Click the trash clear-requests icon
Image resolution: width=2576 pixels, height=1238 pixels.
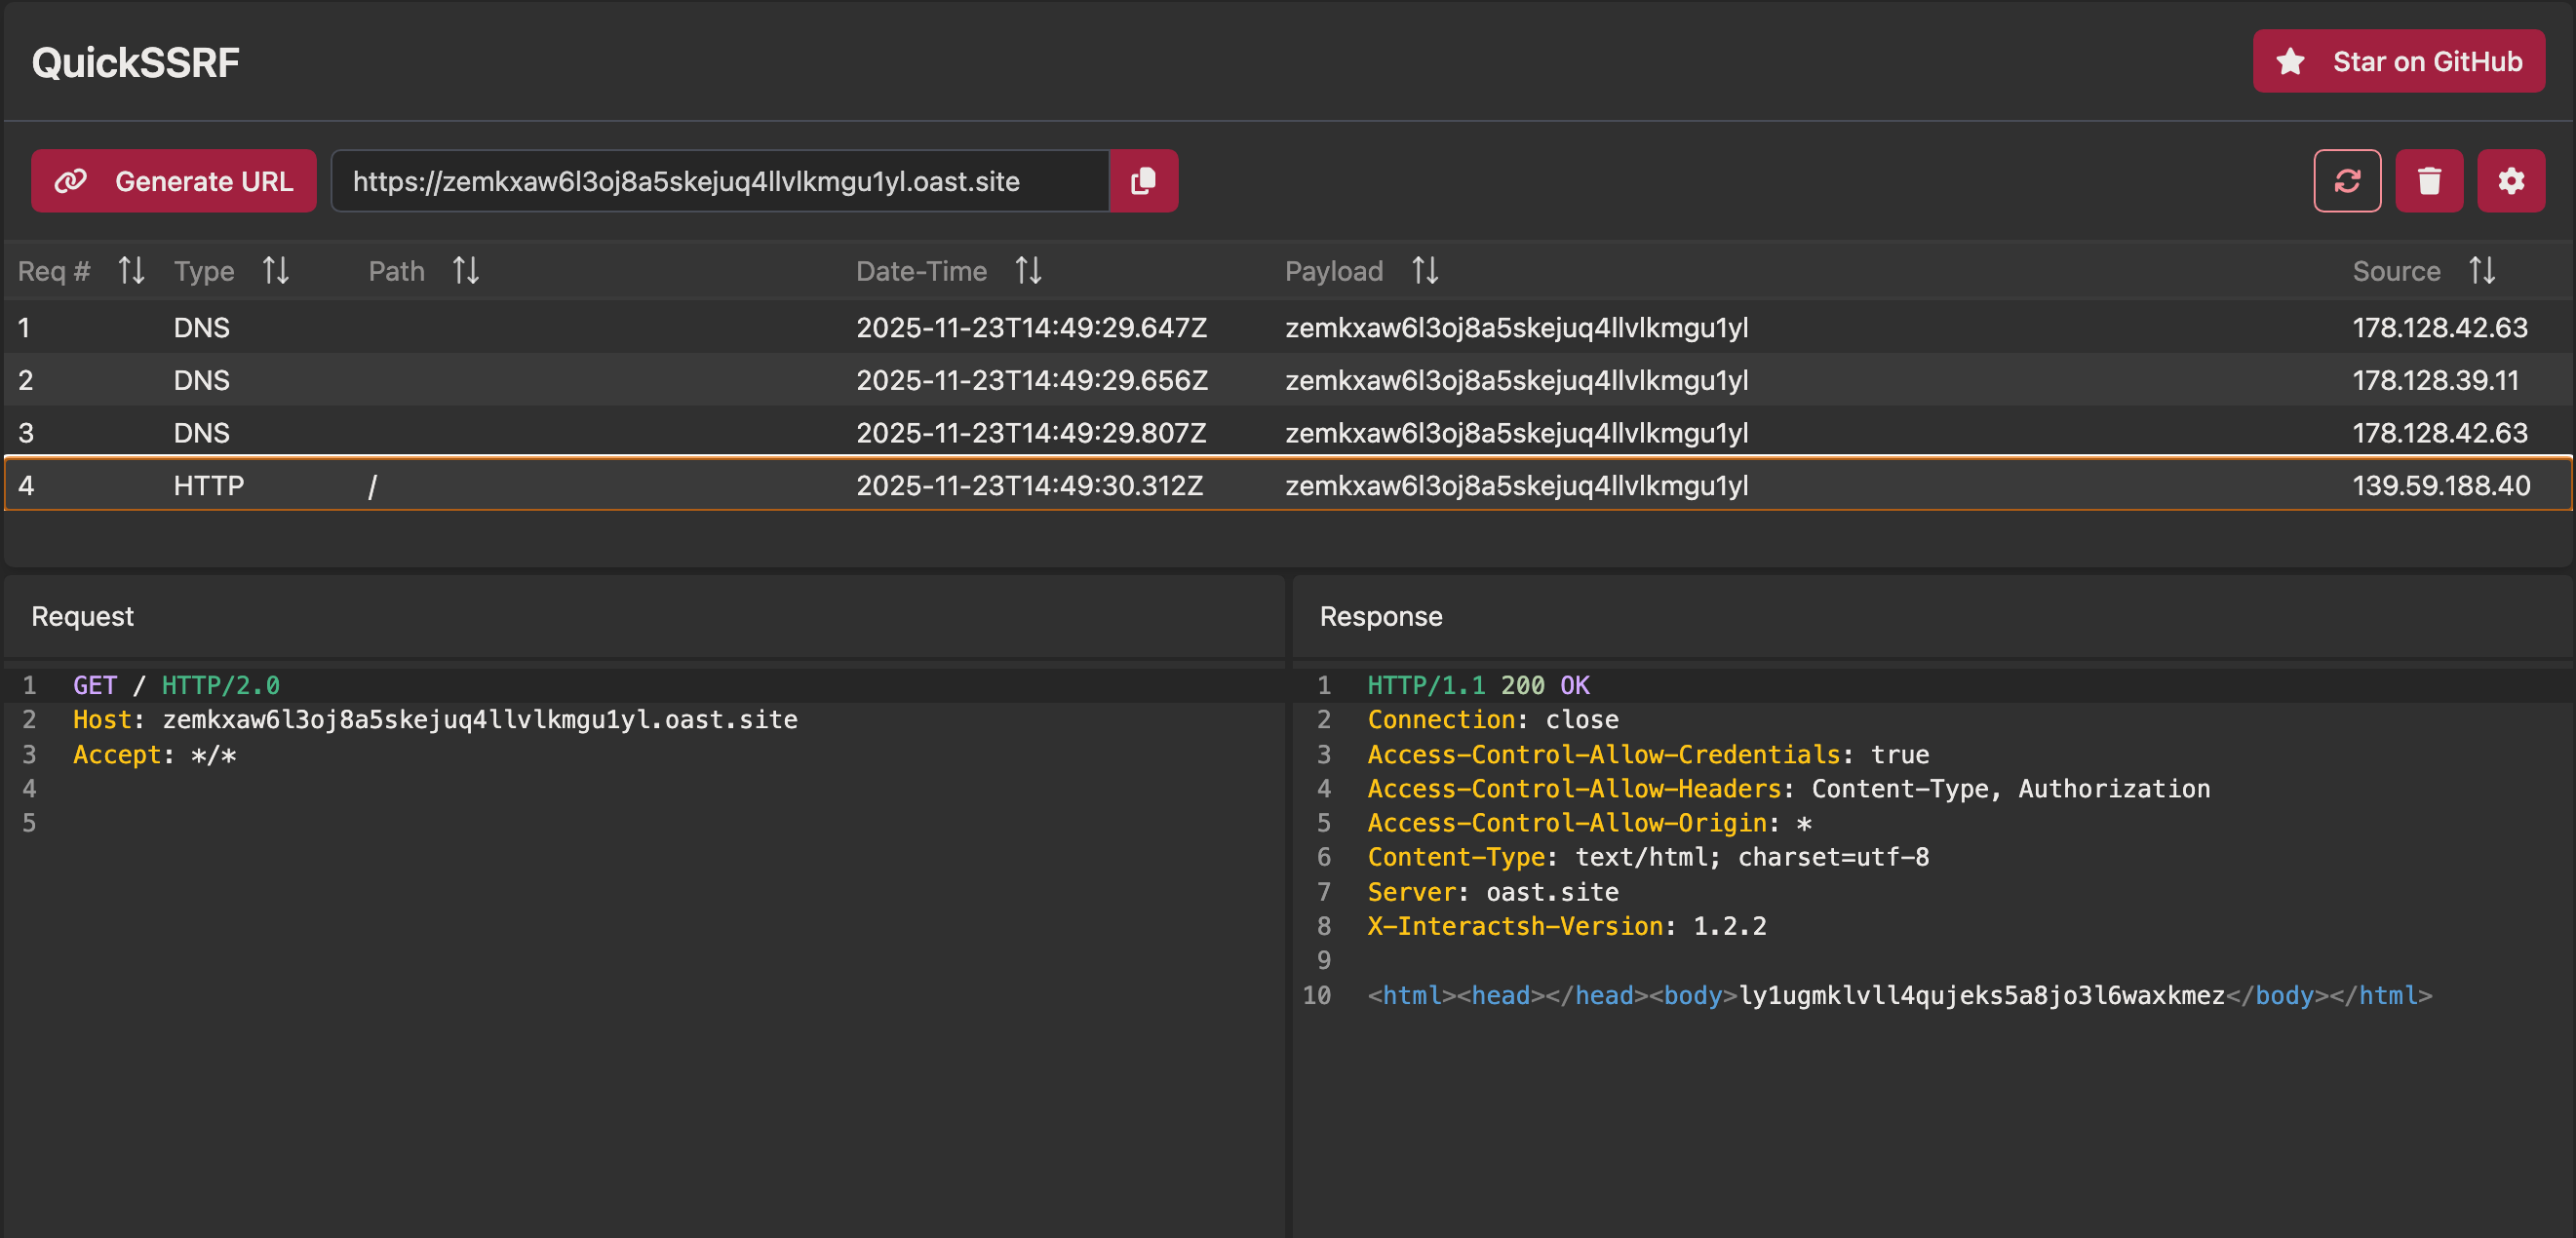click(x=2428, y=181)
